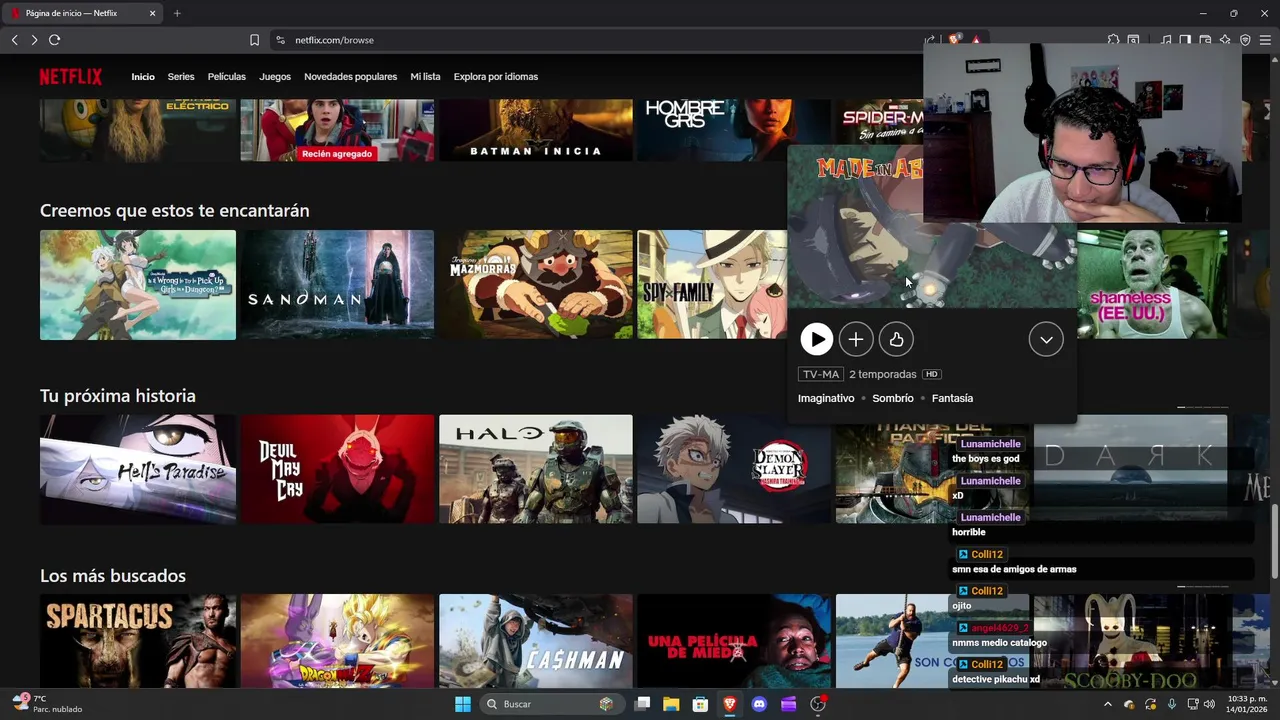Close the Netflix browser tab
Viewport: 1280px width, 720px height.
pos(152,13)
